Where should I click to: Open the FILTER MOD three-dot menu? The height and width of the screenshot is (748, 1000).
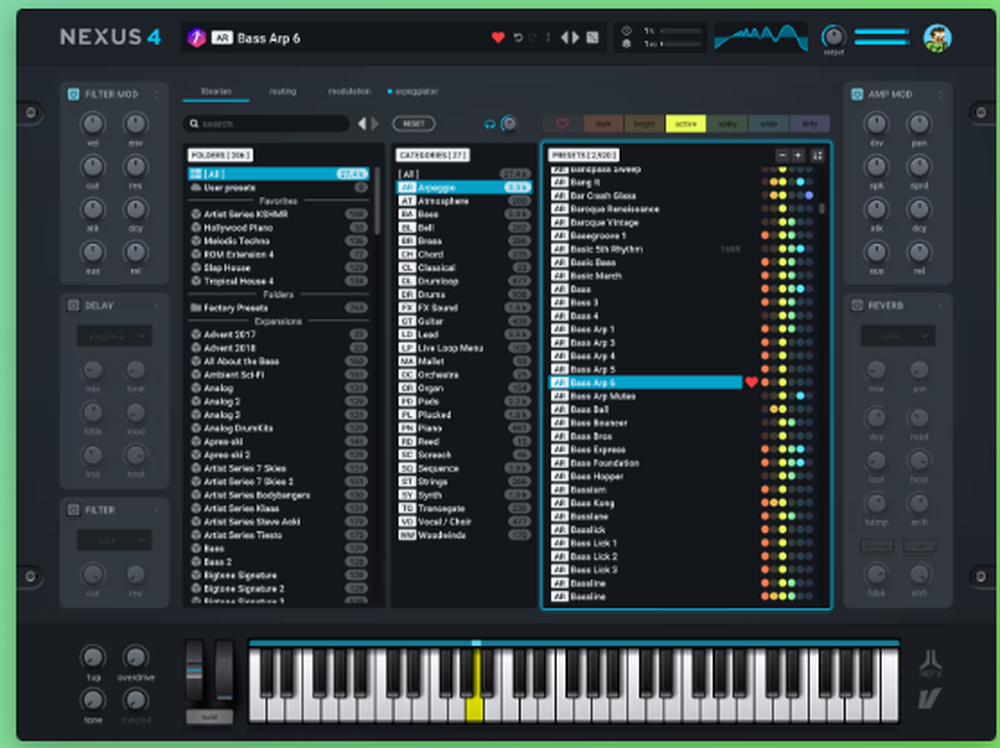[156, 94]
